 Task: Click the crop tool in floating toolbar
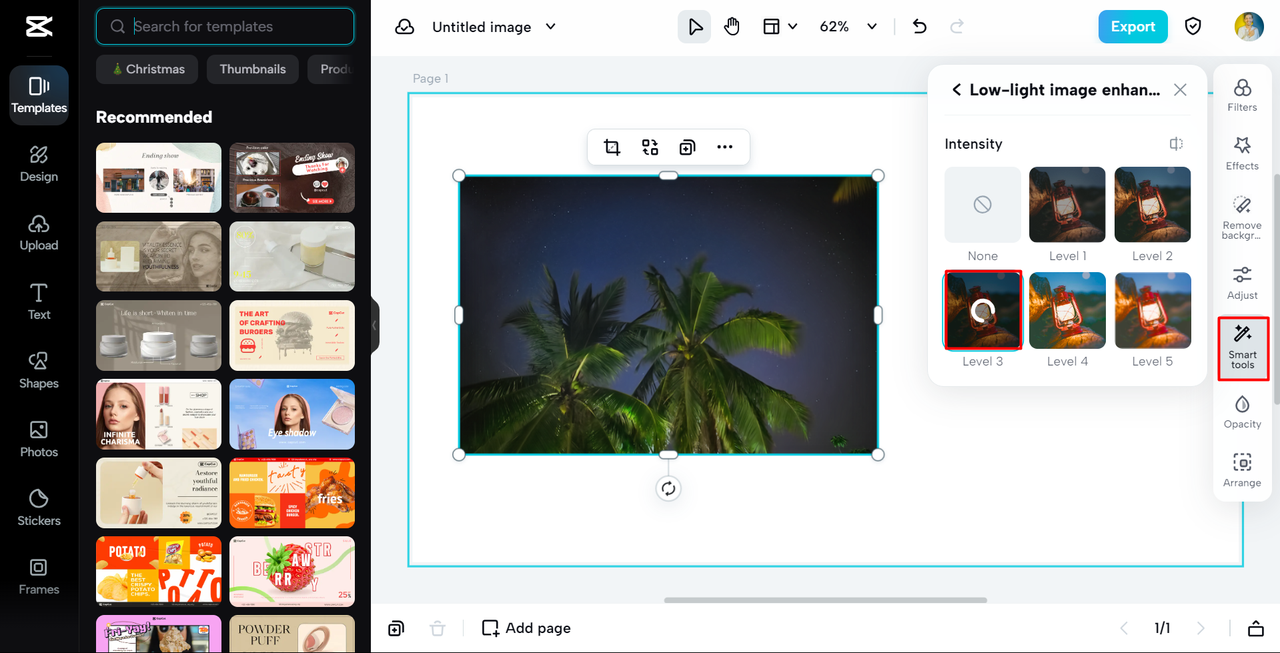coord(612,148)
